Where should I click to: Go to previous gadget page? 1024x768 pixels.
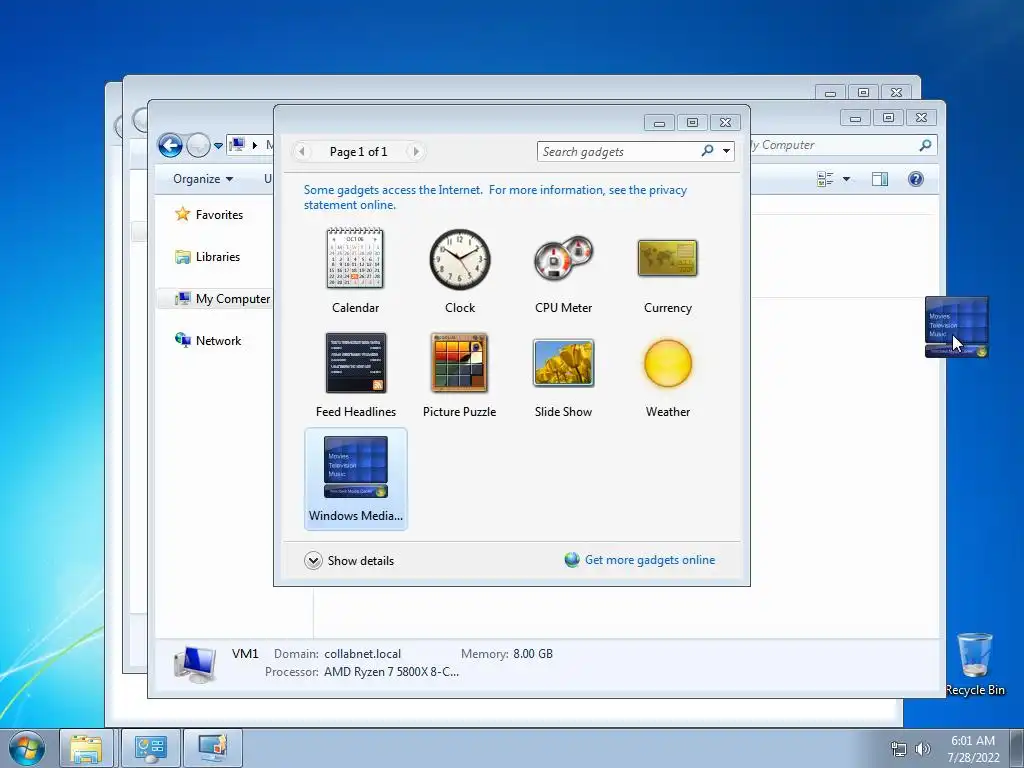pos(301,152)
